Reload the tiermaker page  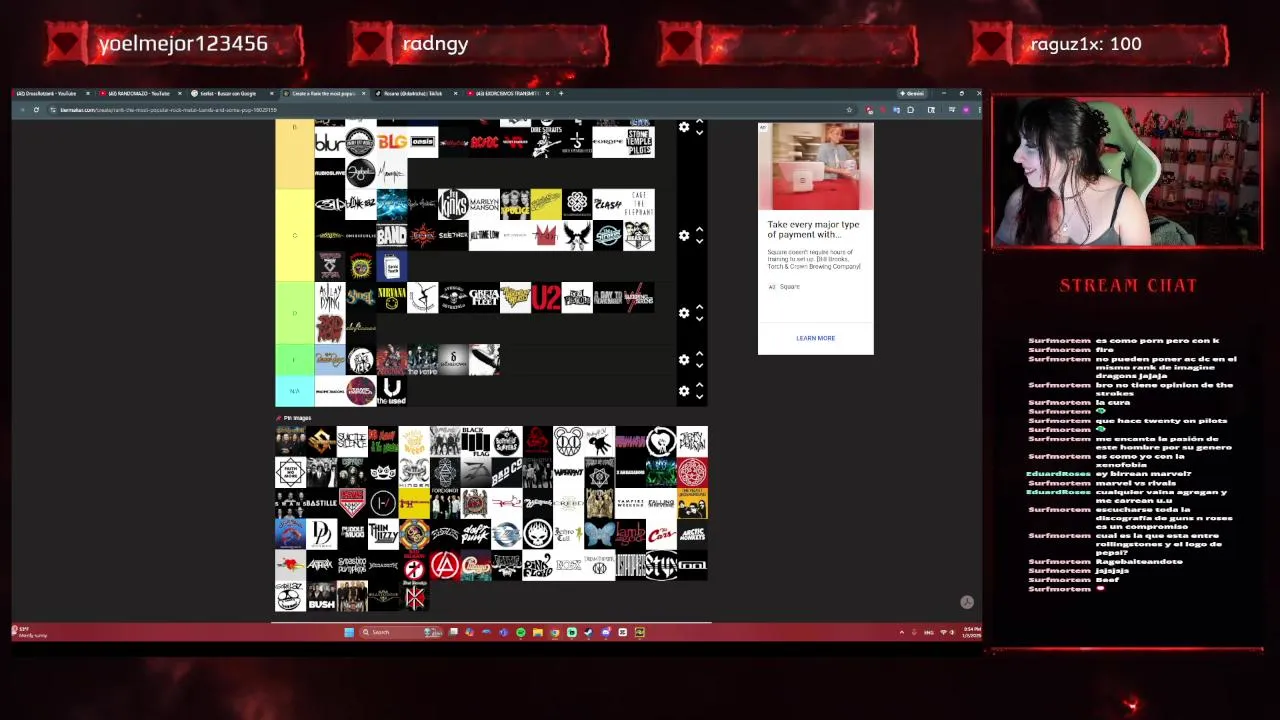[36, 110]
